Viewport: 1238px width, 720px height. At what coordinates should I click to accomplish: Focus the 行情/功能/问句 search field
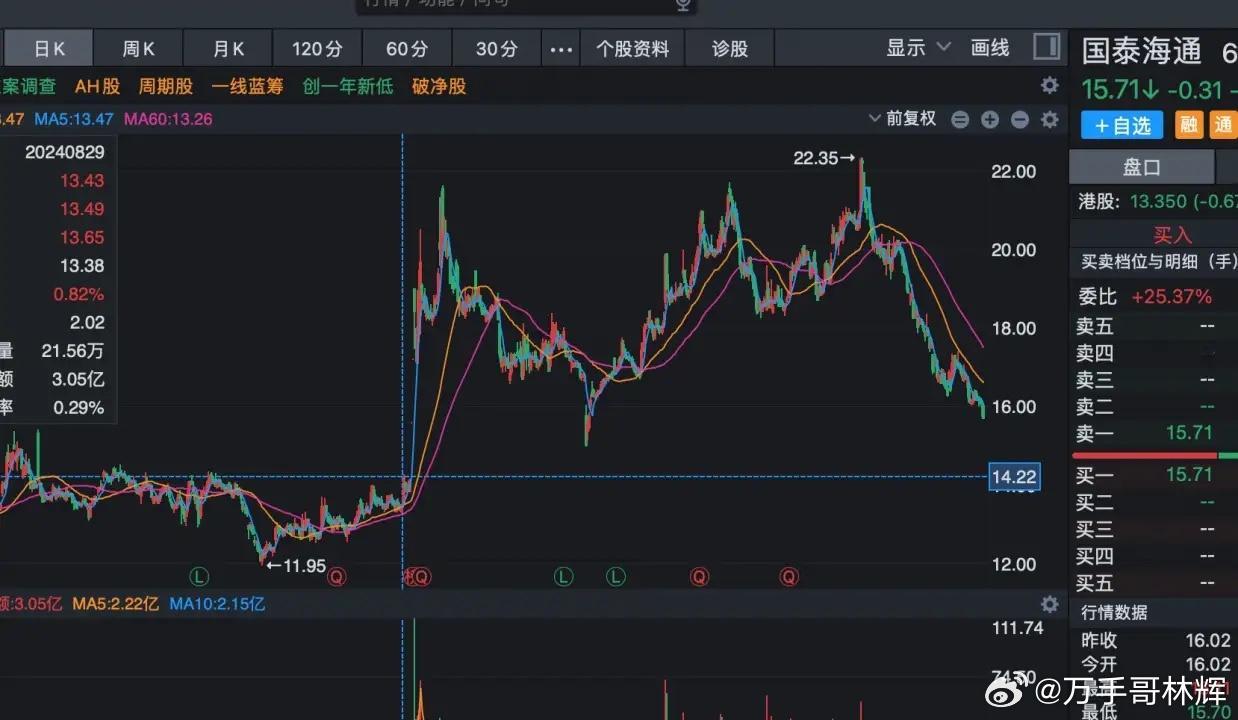click(525, 4)
